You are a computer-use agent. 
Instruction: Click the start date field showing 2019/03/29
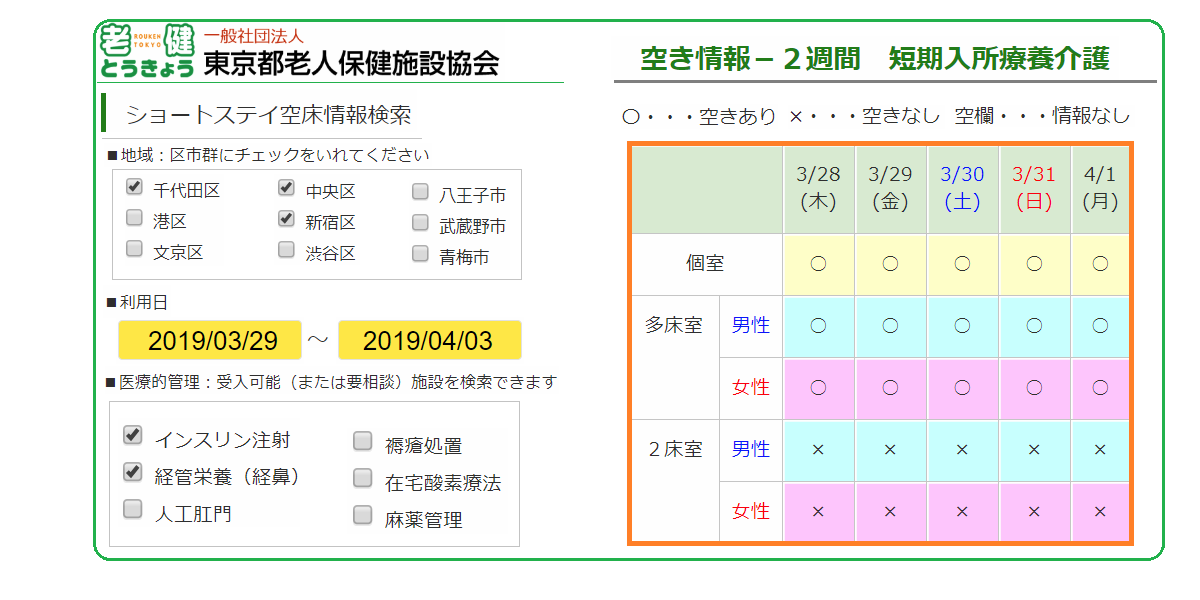click(x=209, y=340)
